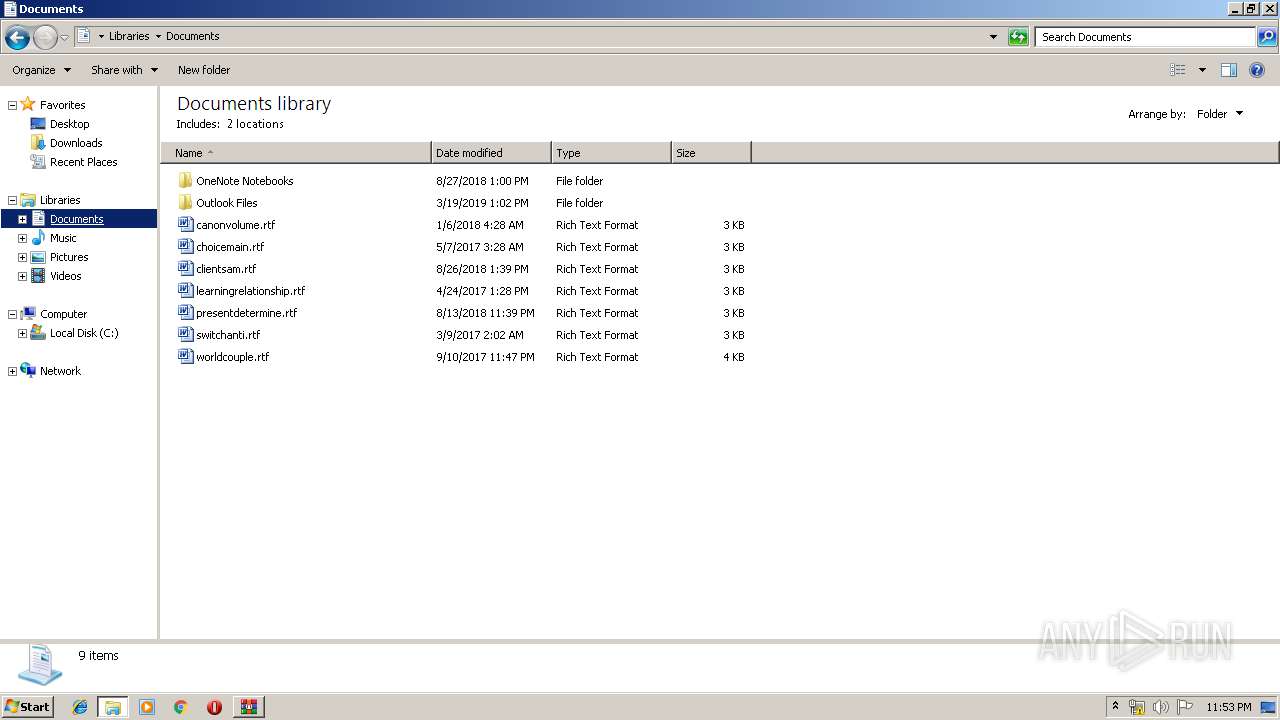The width and height of the screenshot is (1280, 720).
Task: Select the learningrelationship.rtf file icon
Action: (185, 291)
